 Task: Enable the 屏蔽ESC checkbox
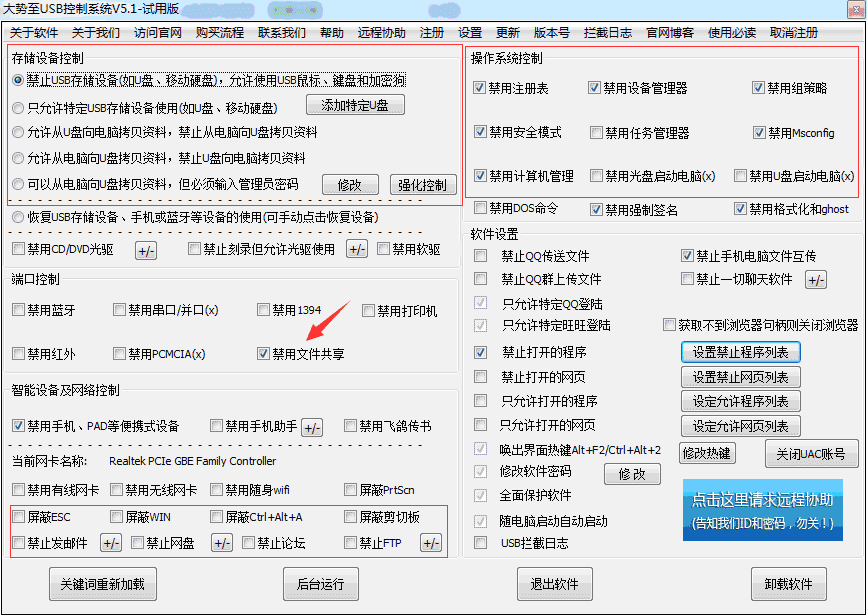[18, 516]
